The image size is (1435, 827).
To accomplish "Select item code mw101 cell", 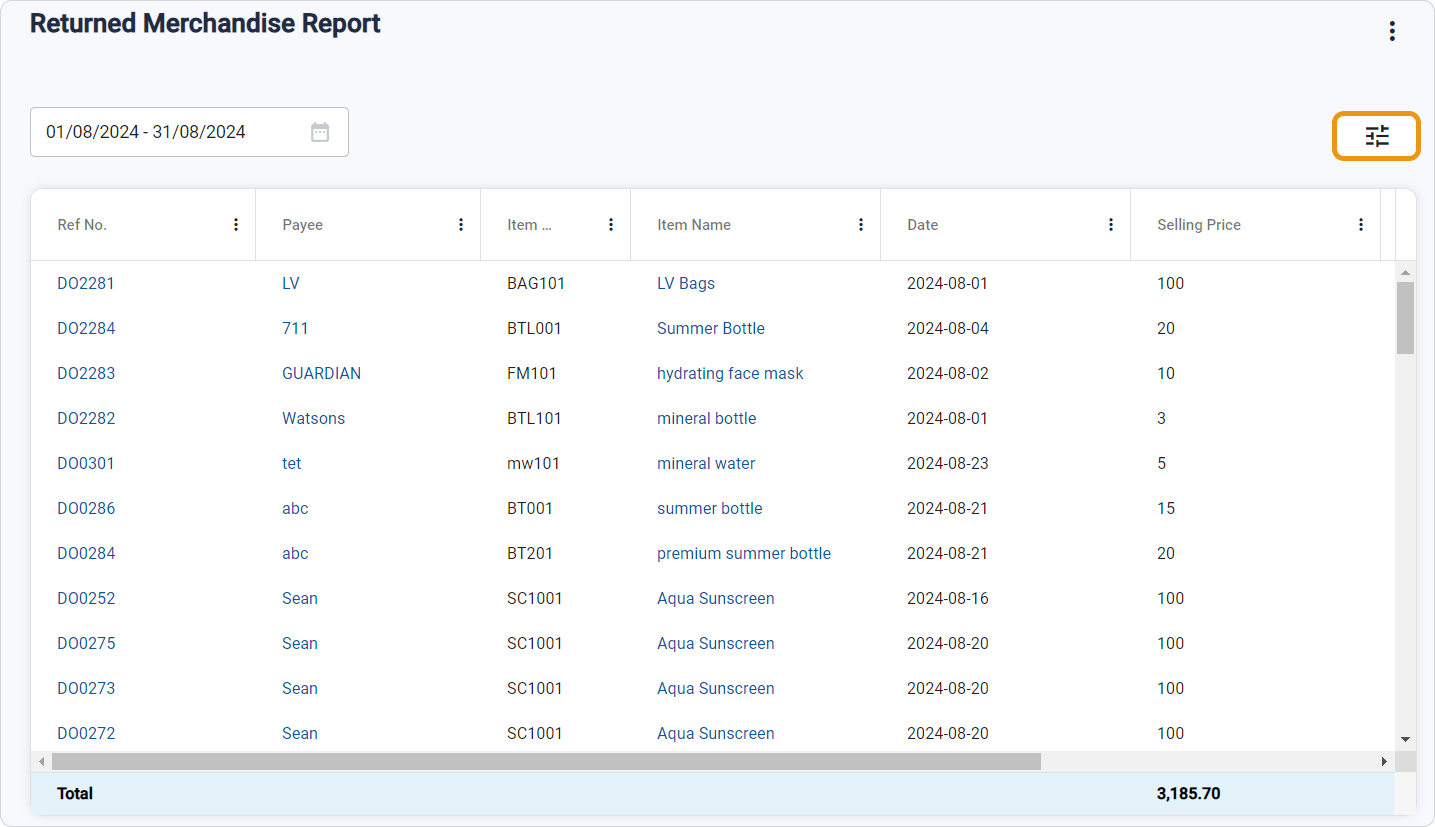I will tap(533, 463).
